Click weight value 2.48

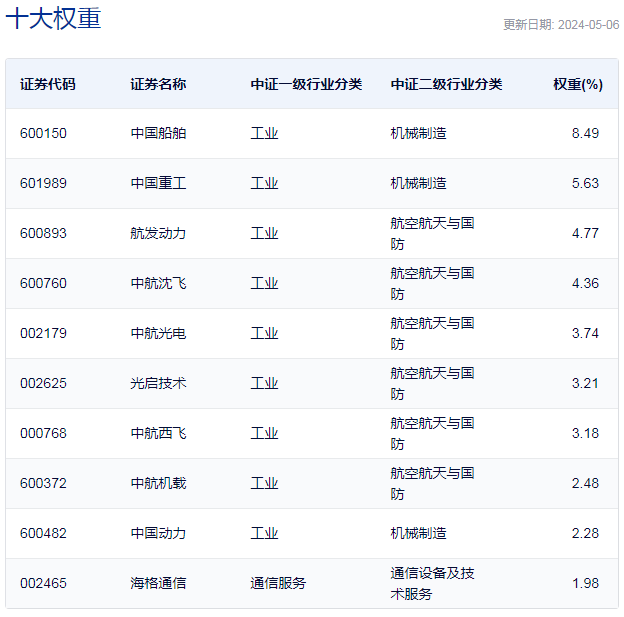pos(585,483)
